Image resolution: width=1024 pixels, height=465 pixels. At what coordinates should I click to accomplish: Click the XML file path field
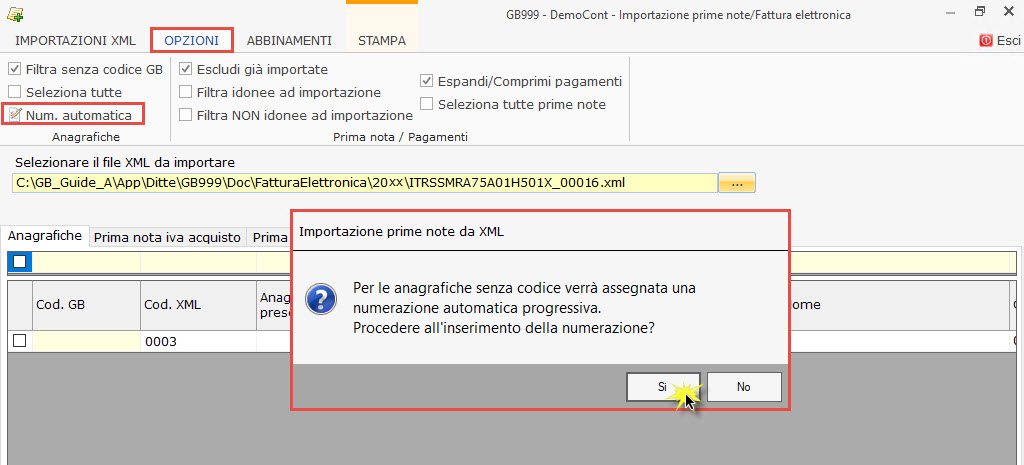pyautogui.click(x=364, y=183)
